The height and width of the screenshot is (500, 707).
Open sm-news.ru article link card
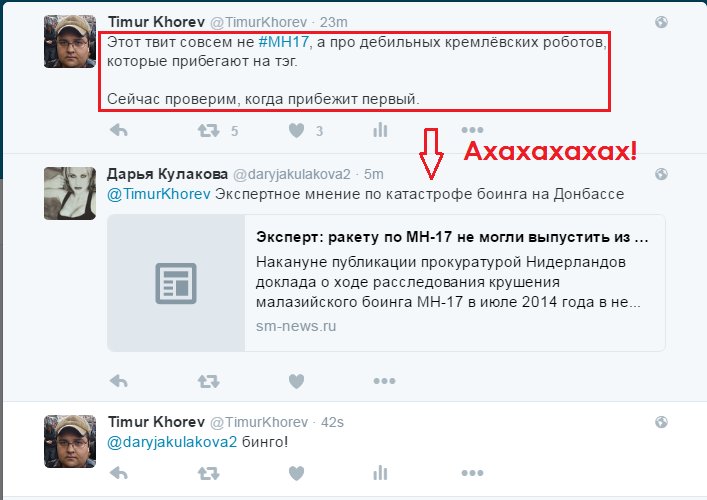point(386,283)
